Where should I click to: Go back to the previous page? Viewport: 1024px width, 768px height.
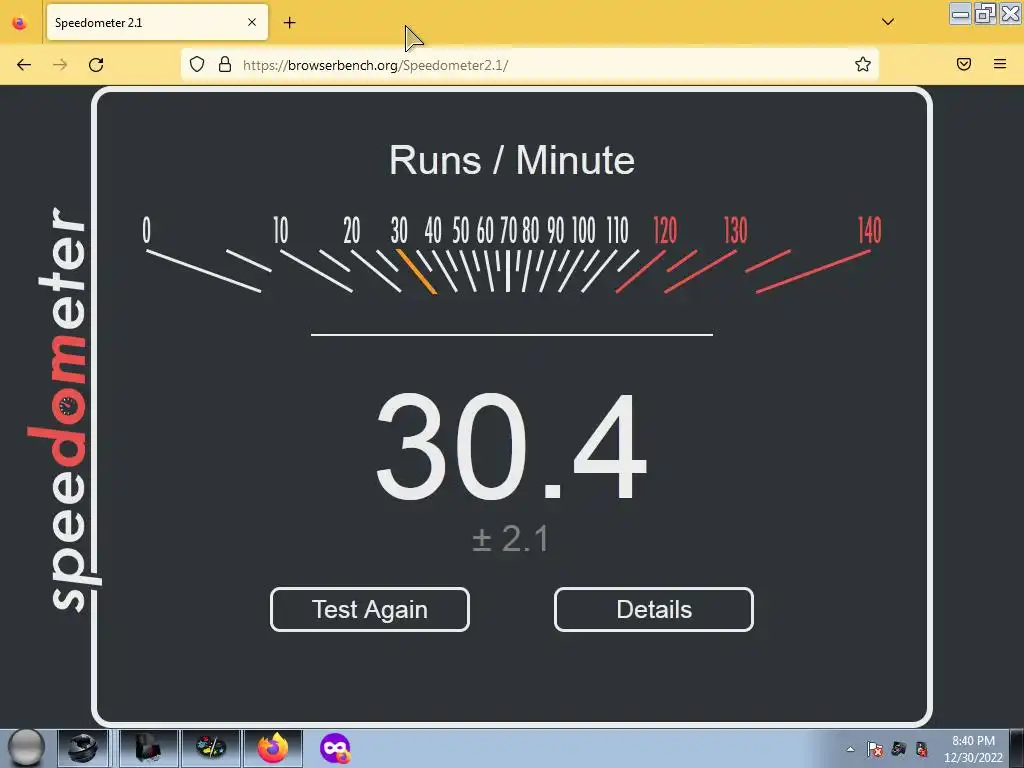pyautogui.click(x=24, y=65)
